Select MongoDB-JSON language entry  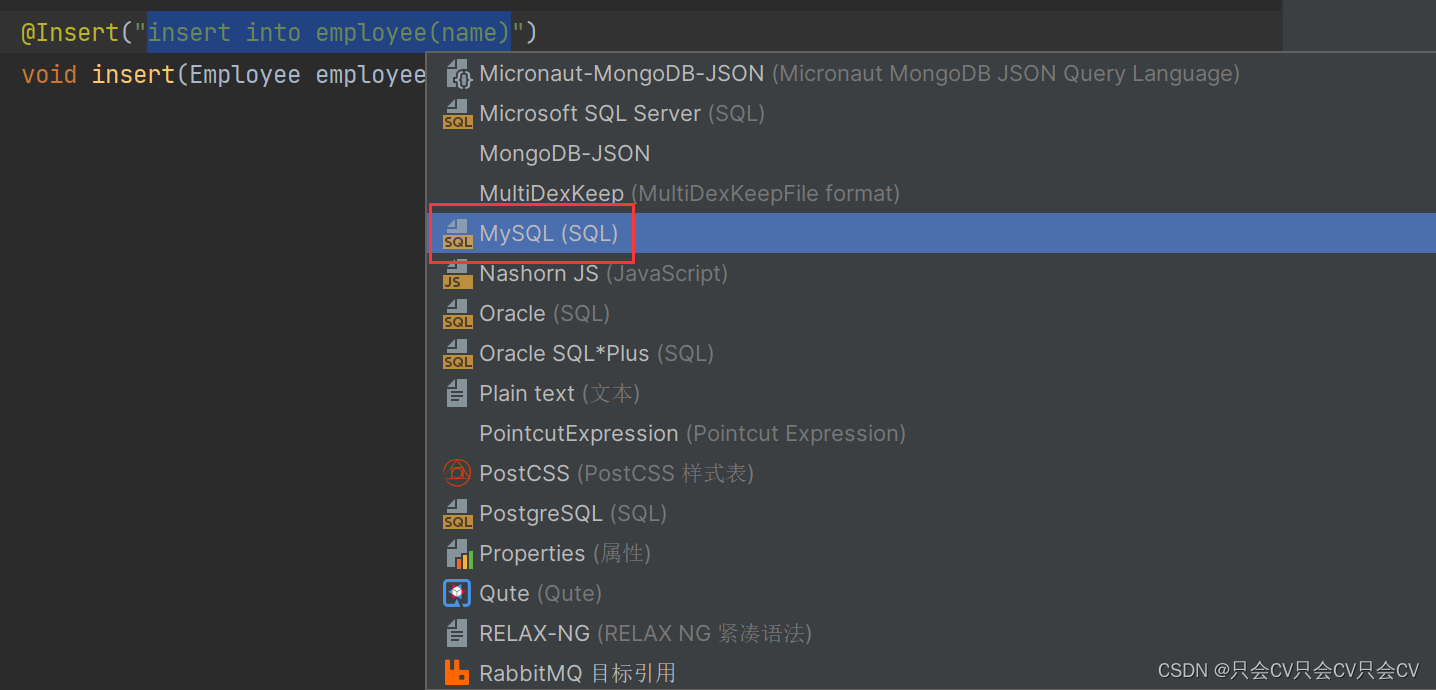click(564, 153)
